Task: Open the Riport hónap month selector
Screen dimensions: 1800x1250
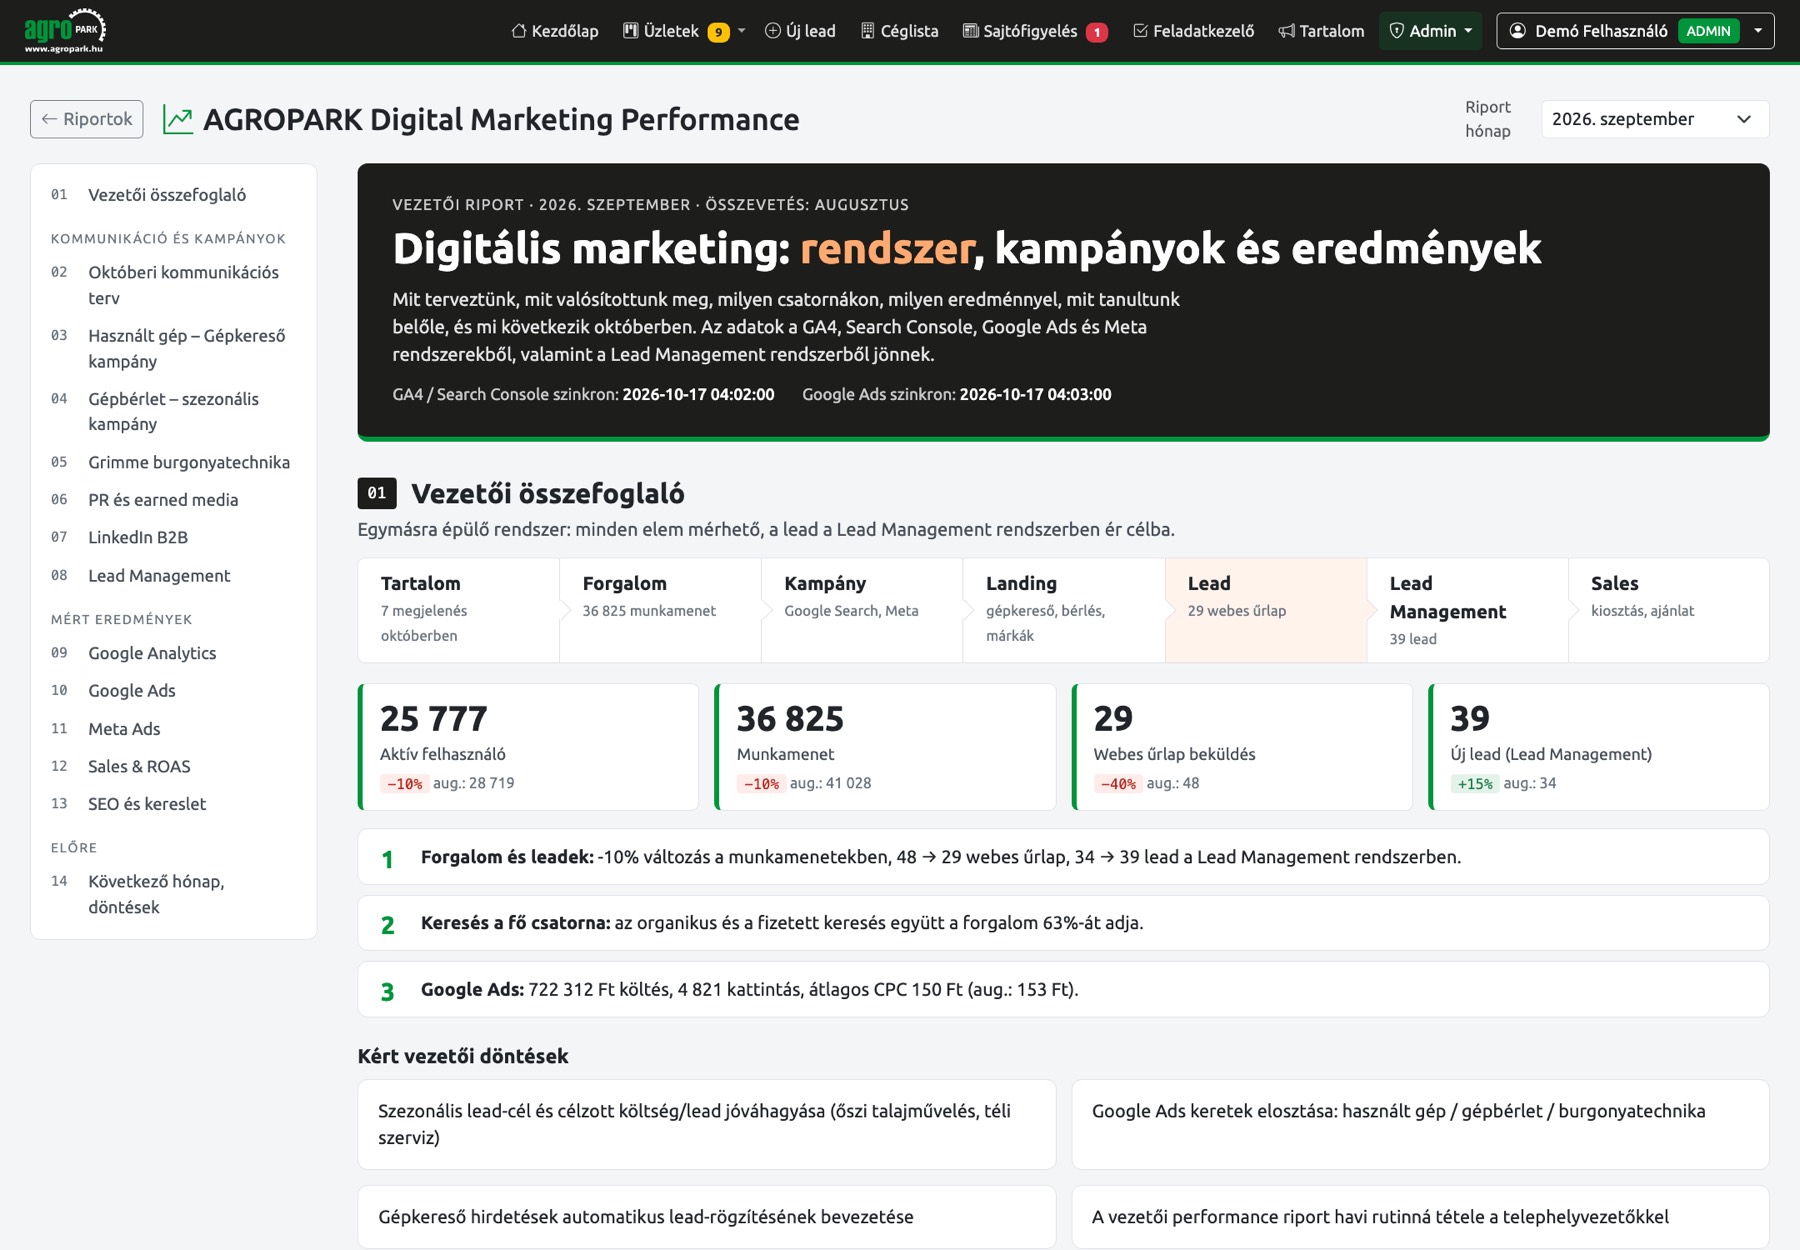Action: (x=1655, y=119)
